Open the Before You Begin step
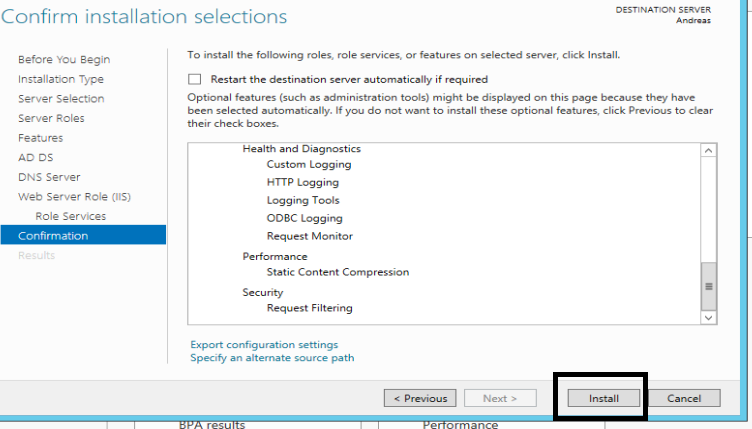The height and width of the screenshot is (429, 752). coord(64,60)
